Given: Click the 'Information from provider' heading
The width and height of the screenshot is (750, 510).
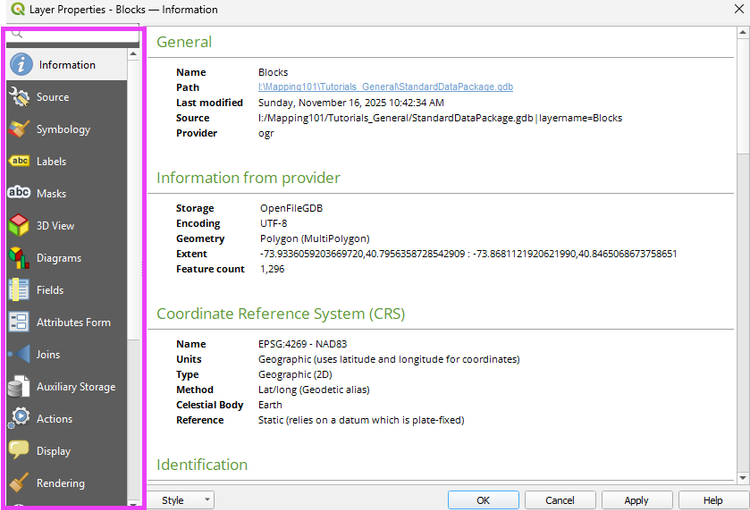Looking at the screenshot, I should click(x=248, y=178).
